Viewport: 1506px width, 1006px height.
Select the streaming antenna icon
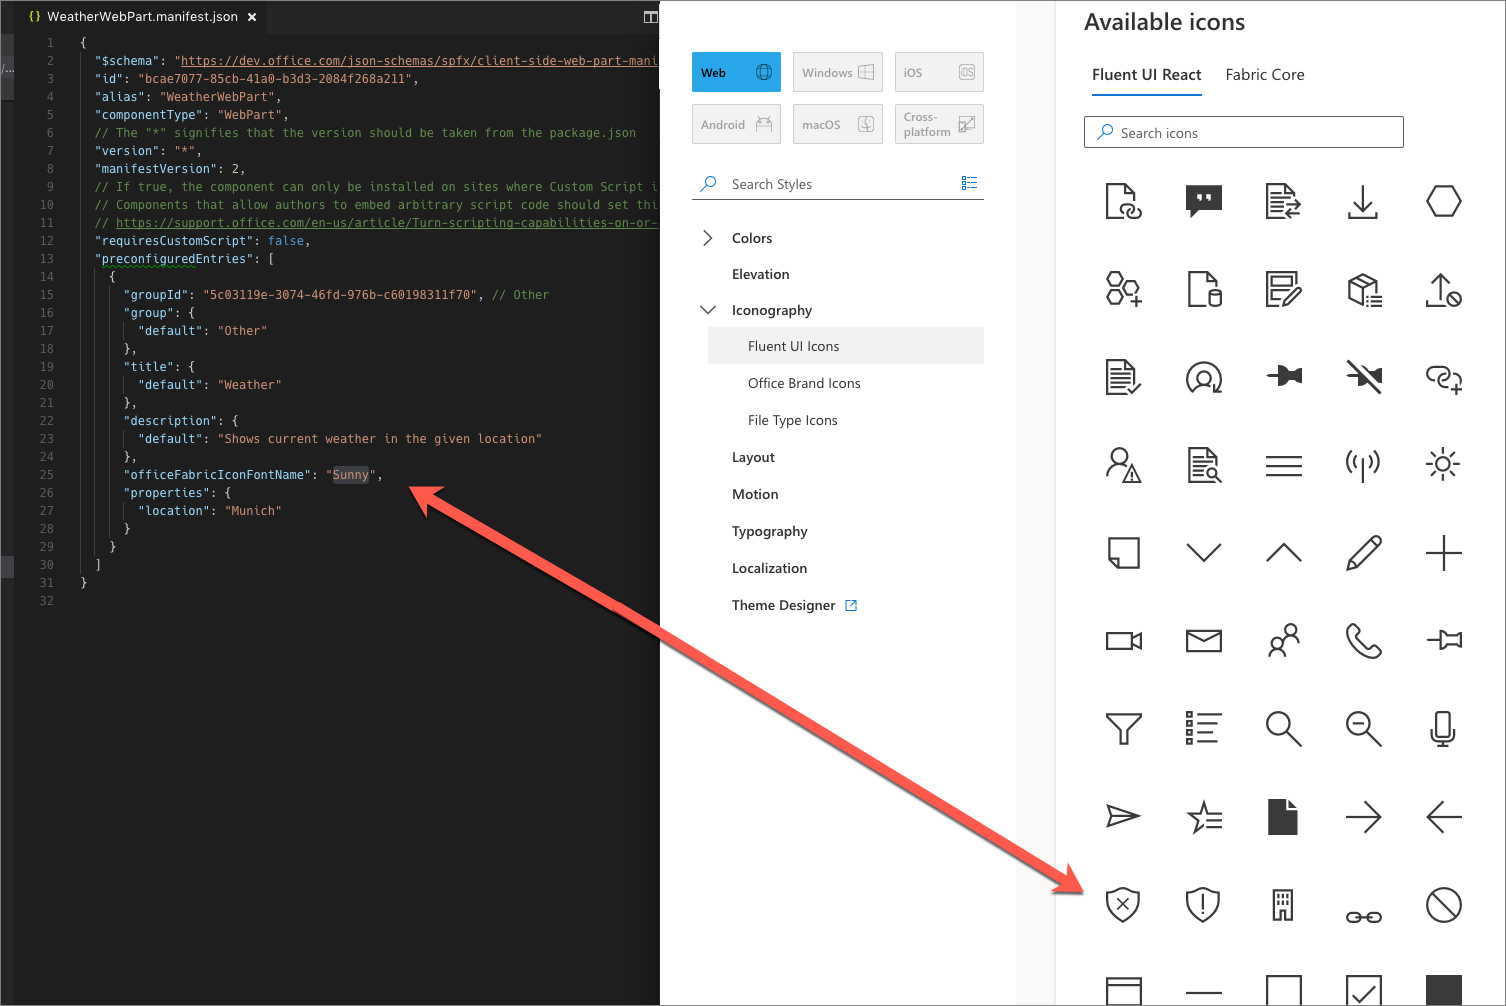(x=1363, y=465)
